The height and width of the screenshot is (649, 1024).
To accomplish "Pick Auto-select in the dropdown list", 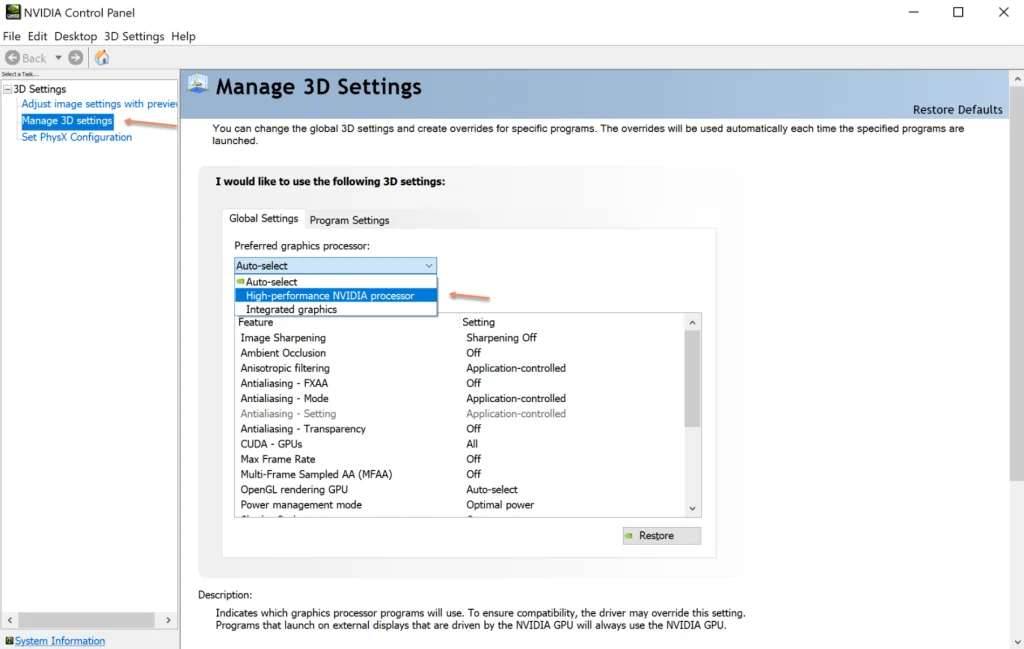I will point(271,282).
